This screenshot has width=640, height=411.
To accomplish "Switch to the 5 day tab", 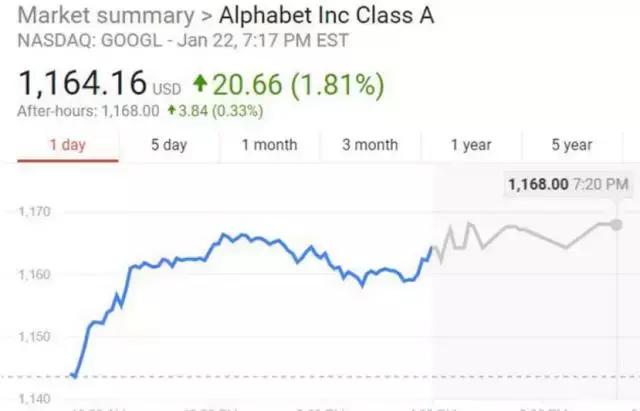I will pyautogui.click(x=169, y=145).
